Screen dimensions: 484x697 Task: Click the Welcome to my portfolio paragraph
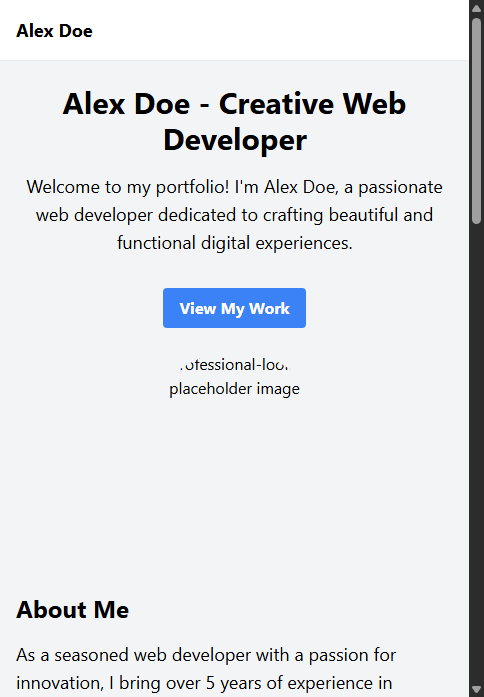[234, 215]
